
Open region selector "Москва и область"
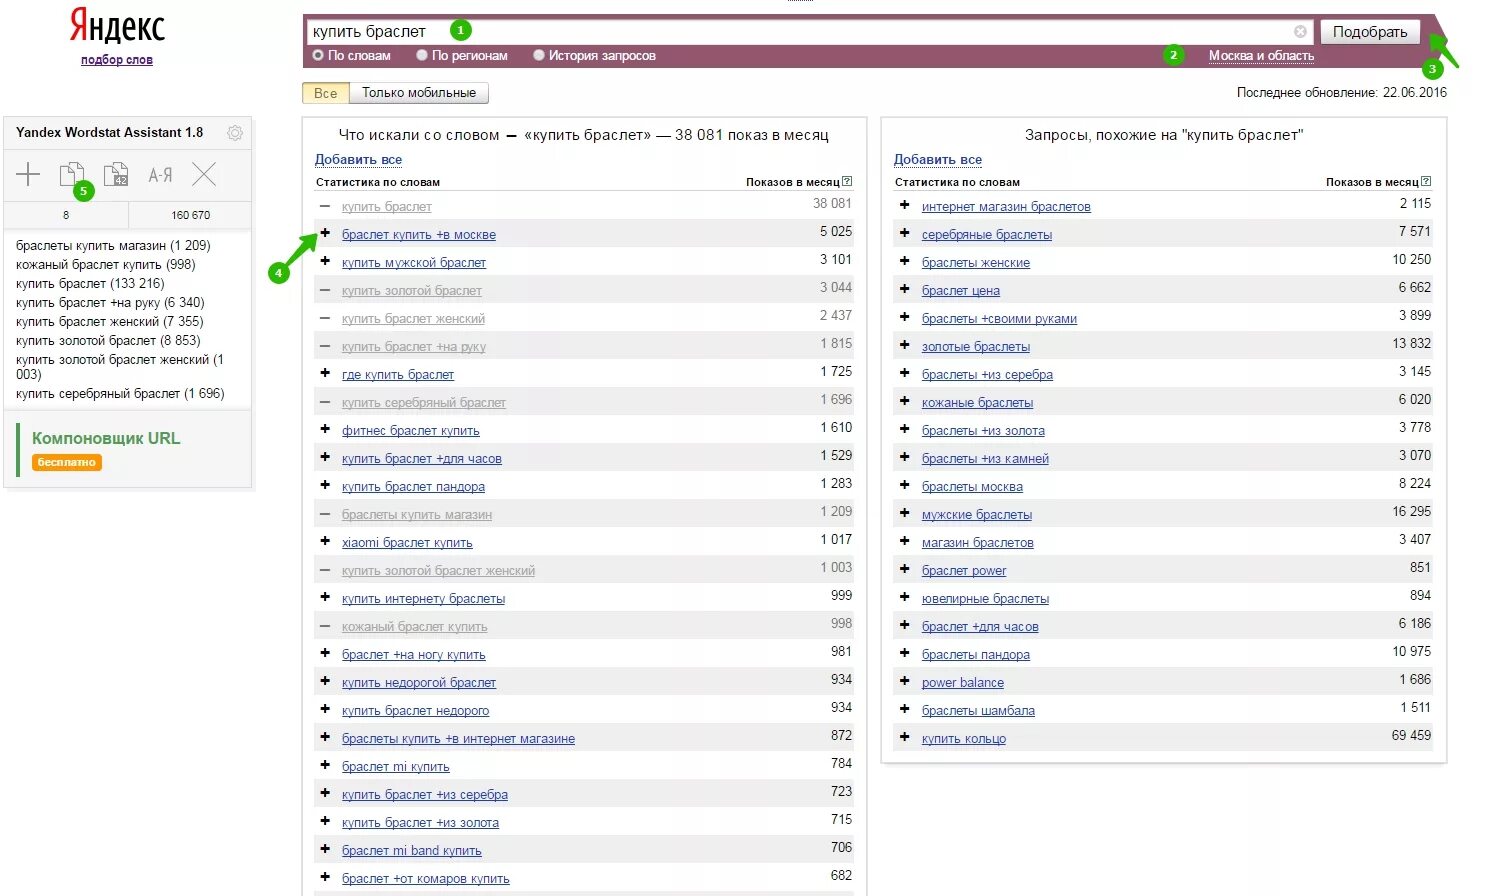click(x=1261, y=56)
